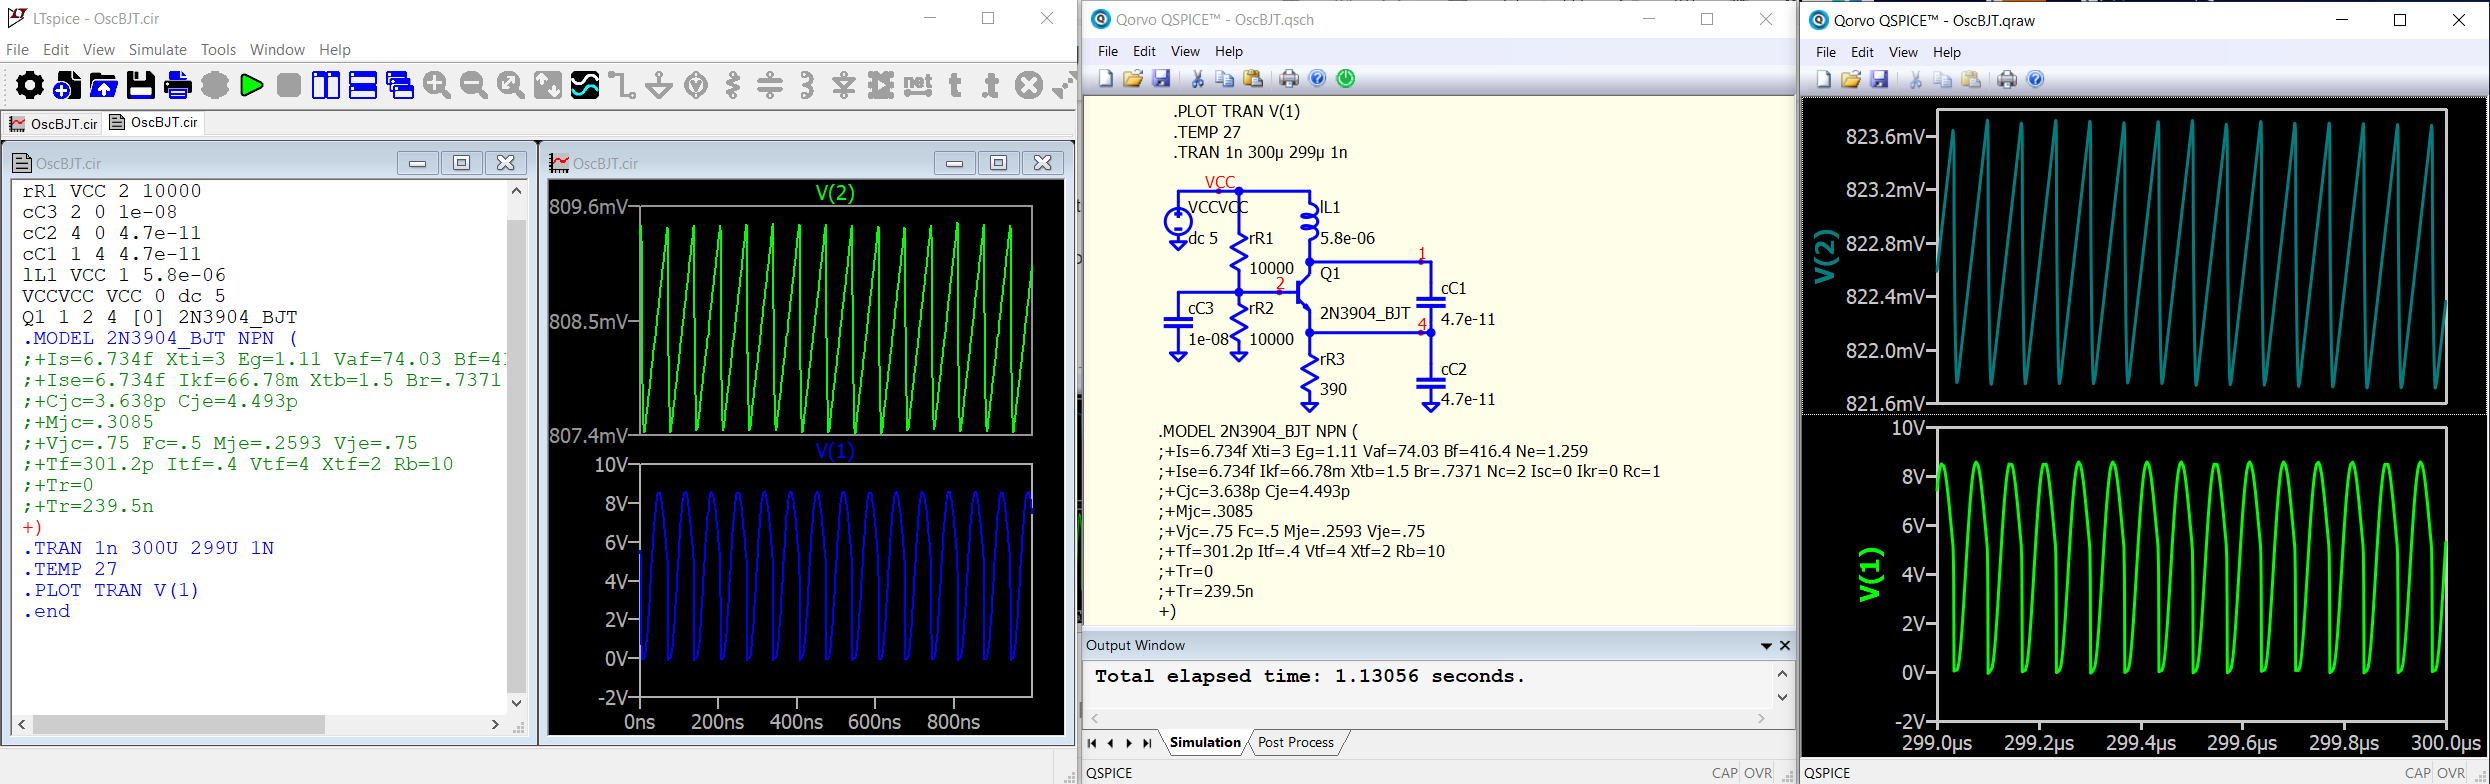
Task: Select the ground symbol tool in LTspice
Action: coord(659,86)
